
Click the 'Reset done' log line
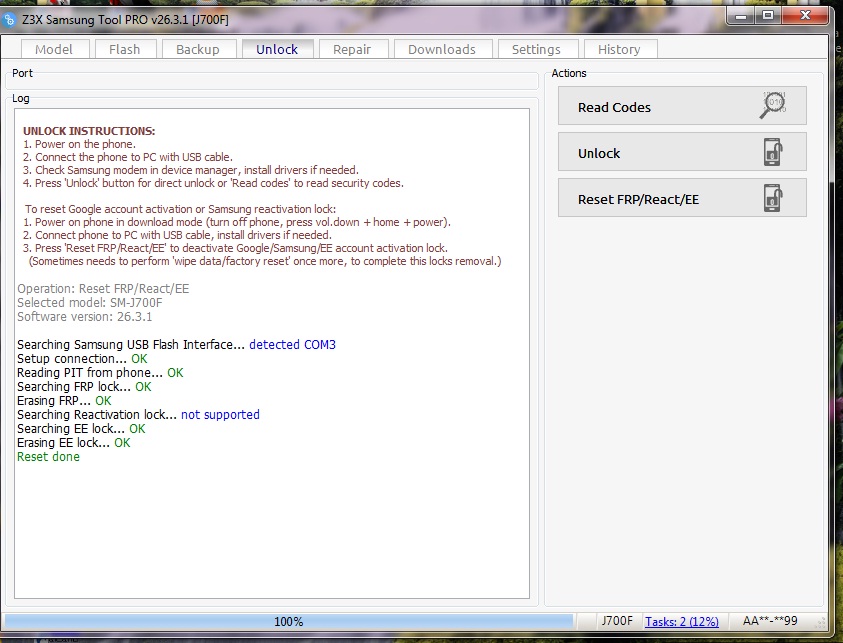click(x=48, y=456)
